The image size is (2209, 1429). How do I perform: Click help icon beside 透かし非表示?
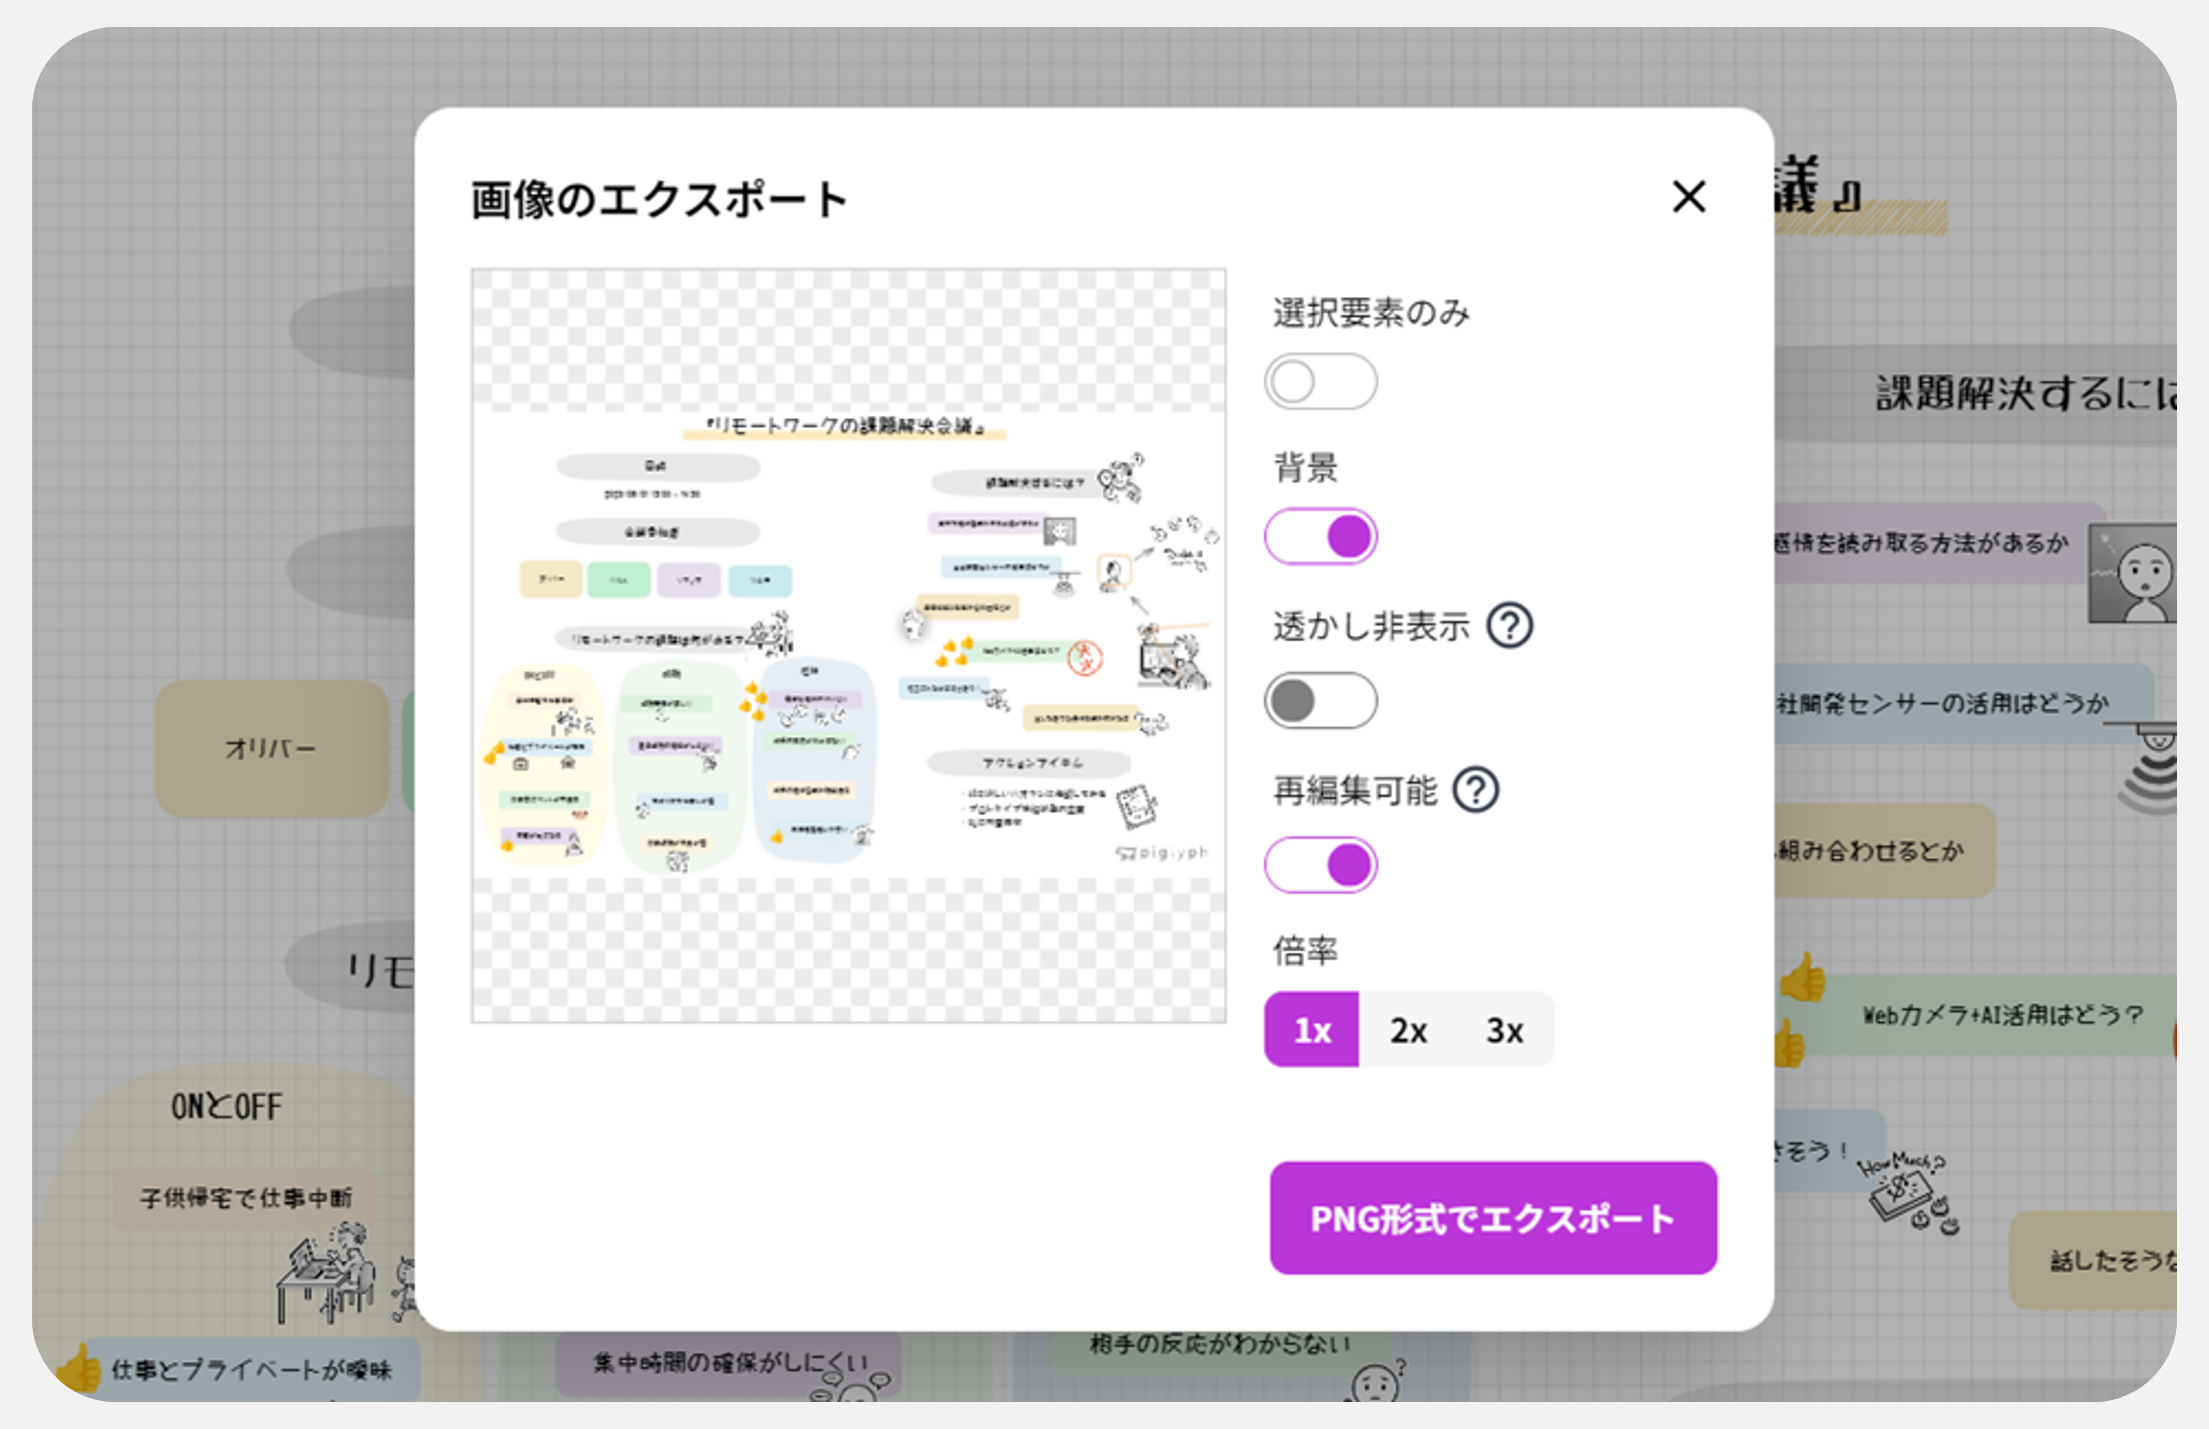1509,626
